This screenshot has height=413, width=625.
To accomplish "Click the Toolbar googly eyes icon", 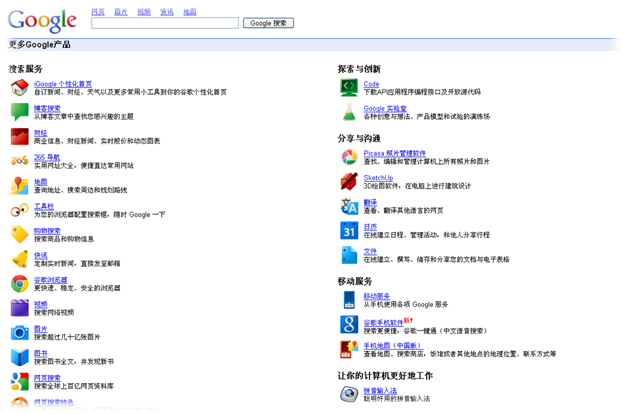I will click(20, 210).
